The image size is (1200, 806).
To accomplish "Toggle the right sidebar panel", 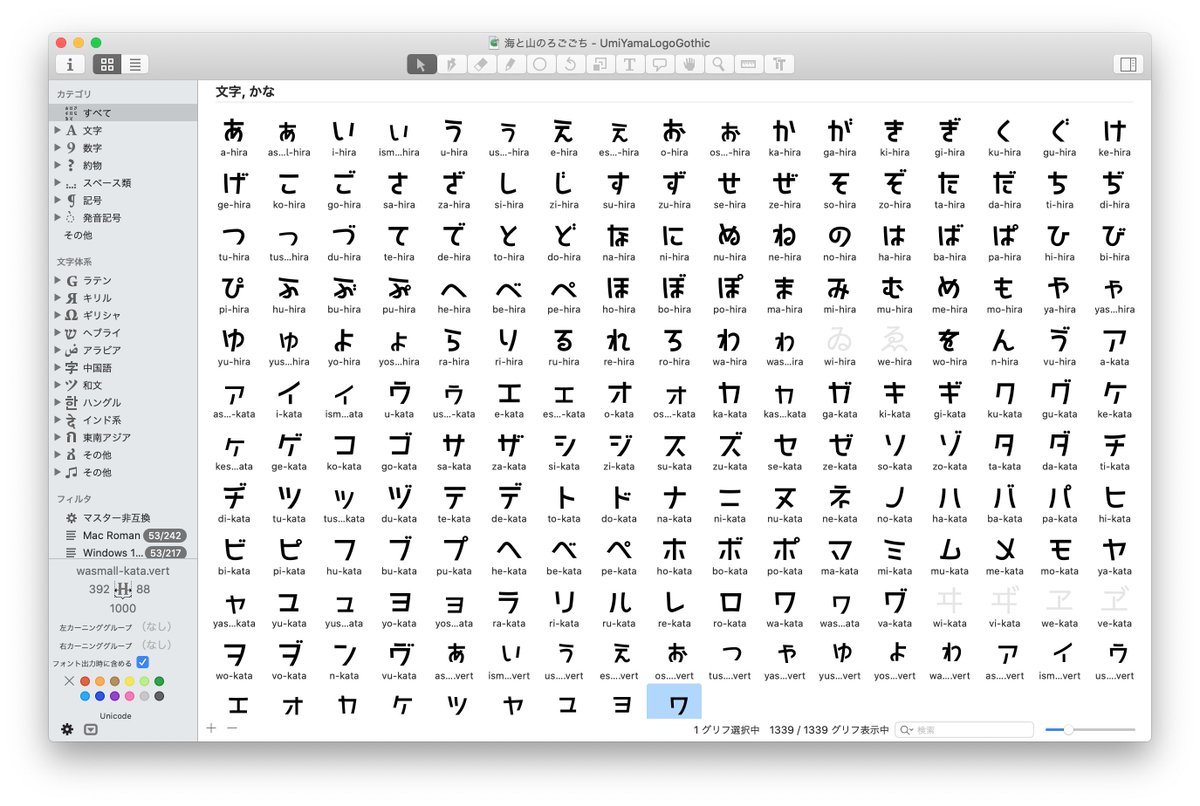I will (x=1128, y=64).
